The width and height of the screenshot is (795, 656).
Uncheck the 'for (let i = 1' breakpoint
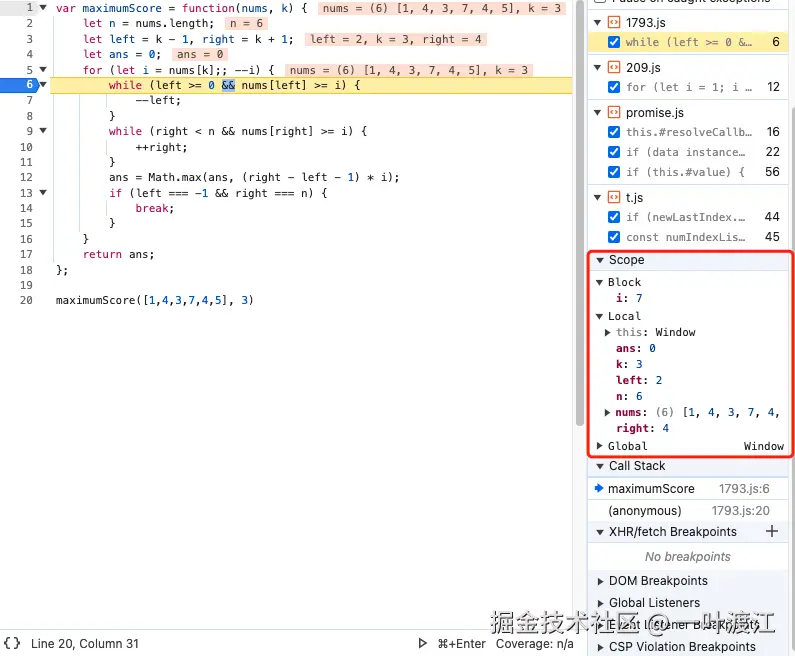pyautogui.click(x=614, y=87)
